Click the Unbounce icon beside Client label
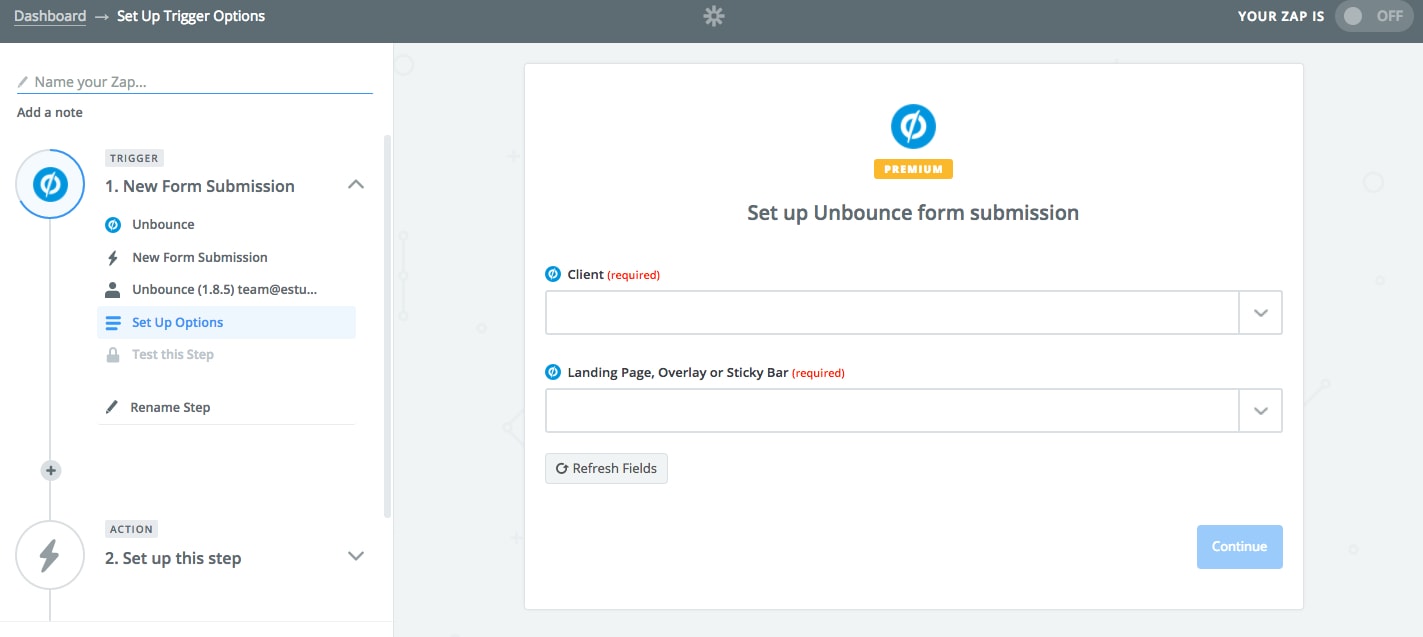The height and width of the screenshot is (637, 1423). tap(553, 274)
